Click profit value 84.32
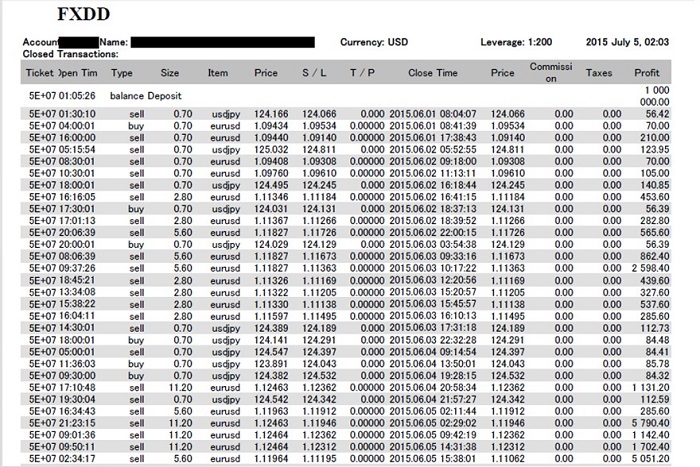Viewport: 700px width, 467px height. point(658,375)
